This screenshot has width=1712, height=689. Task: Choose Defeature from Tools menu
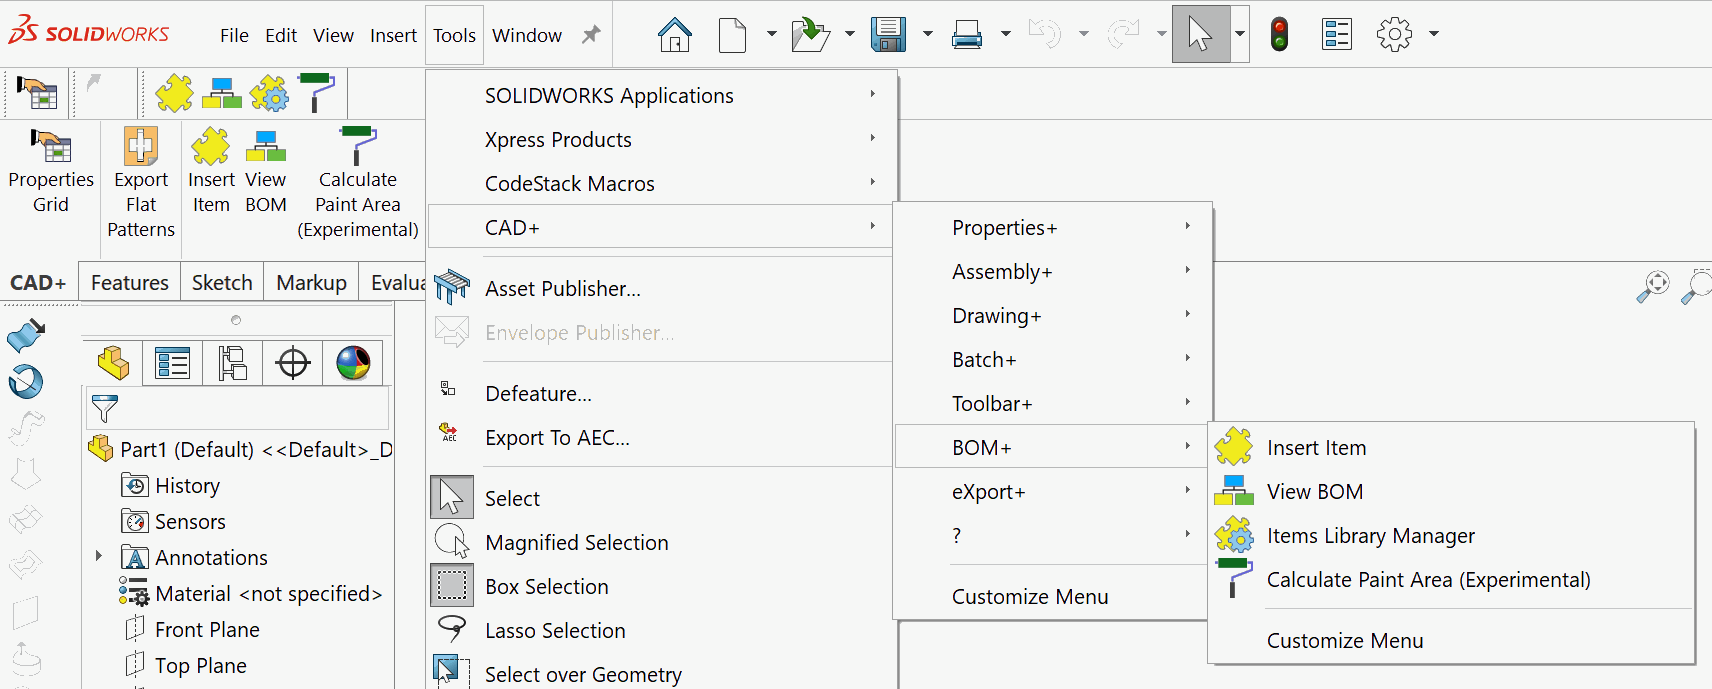pyautogui.click(x=660, y=394)
